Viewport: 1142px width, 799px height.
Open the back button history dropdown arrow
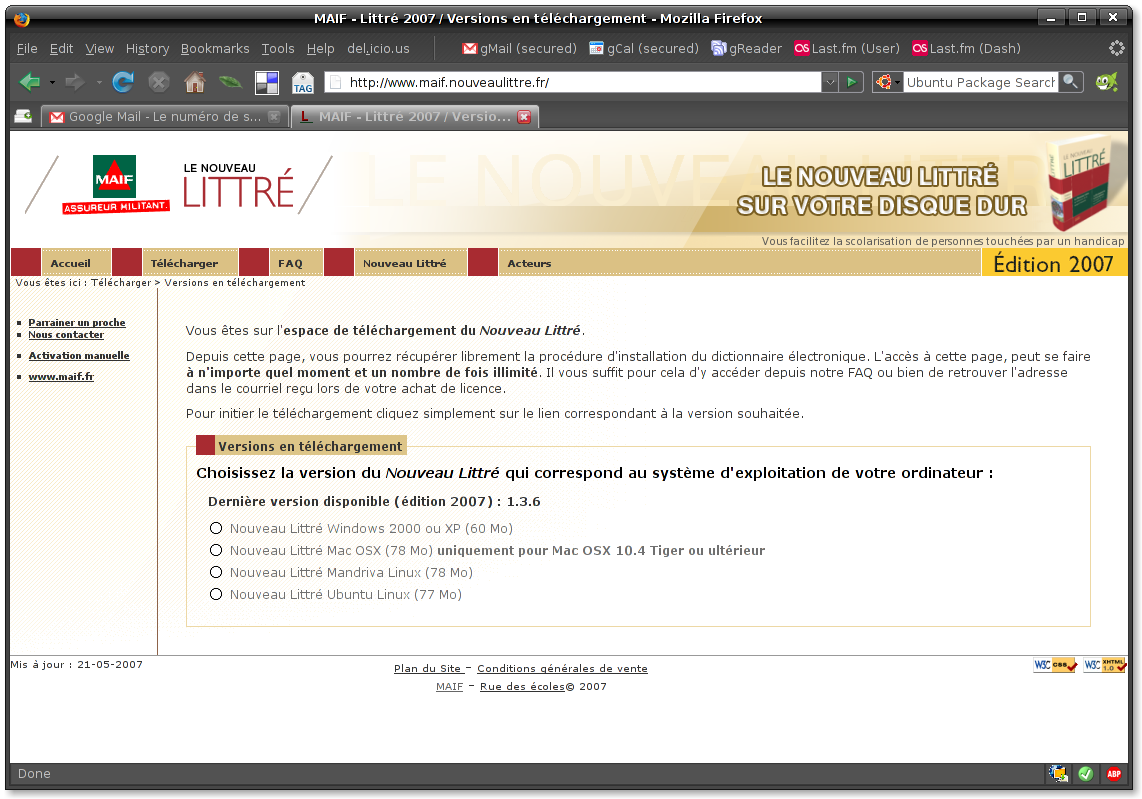point(52,82)
